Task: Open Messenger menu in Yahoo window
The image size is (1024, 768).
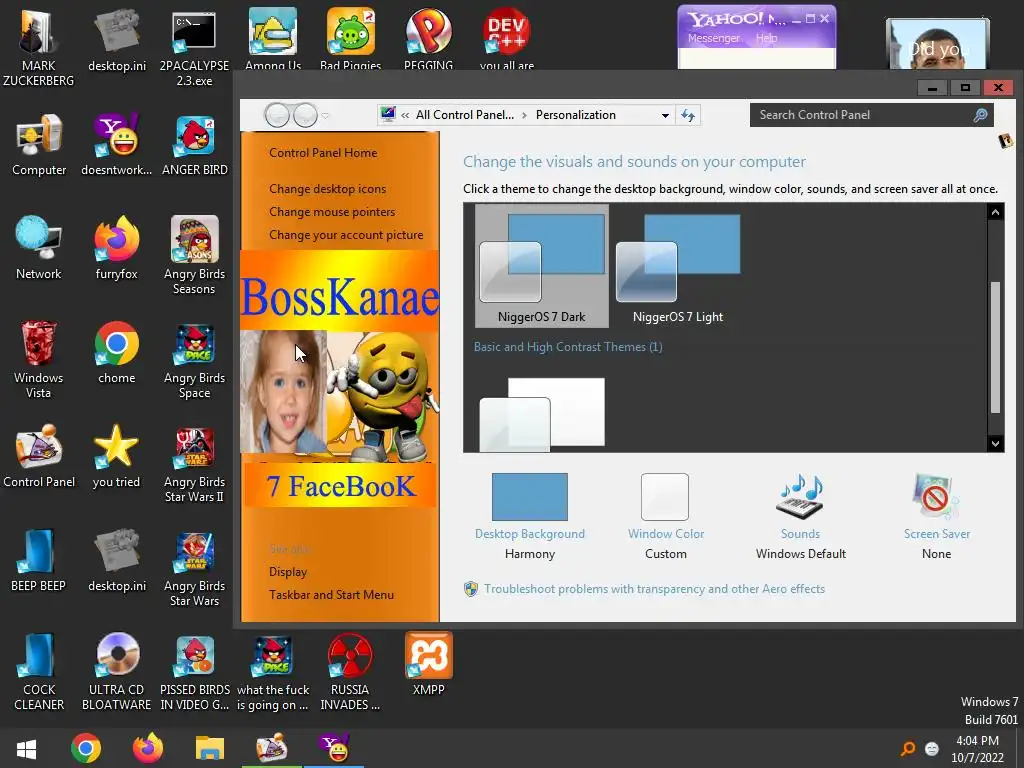Action: pos(713,38)
